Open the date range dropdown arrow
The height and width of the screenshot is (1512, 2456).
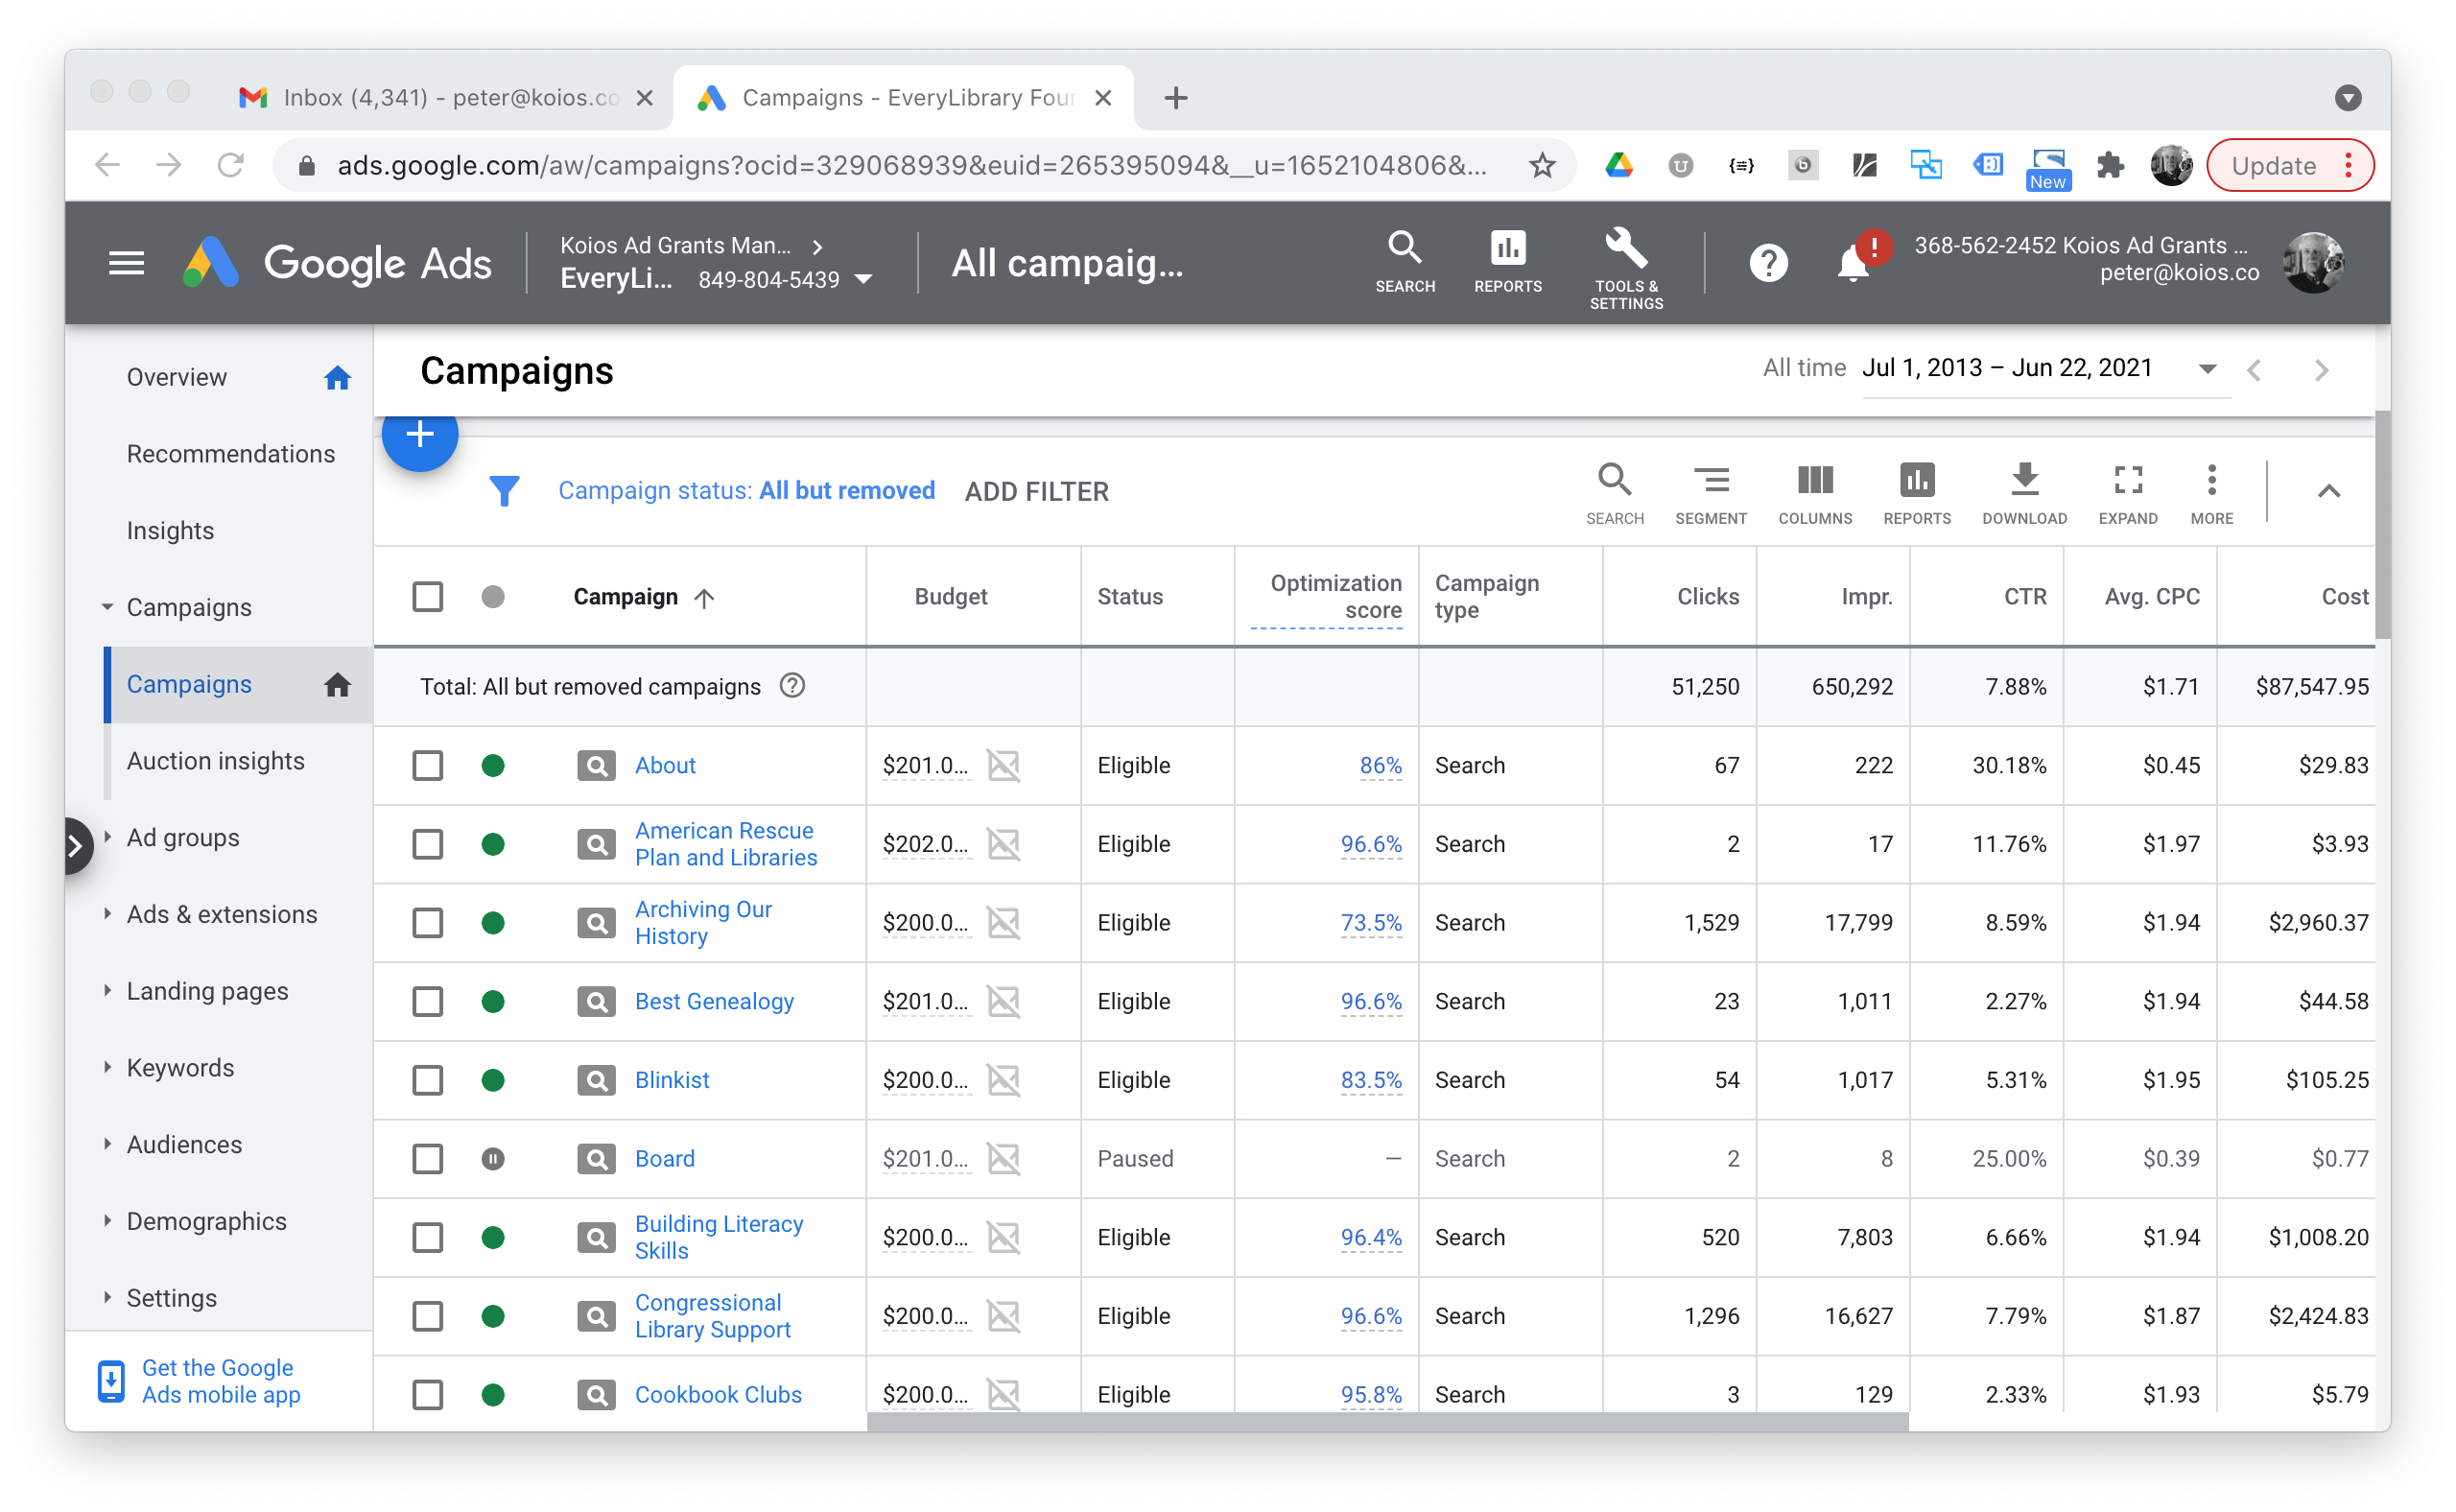click(x=2207, y=369)
